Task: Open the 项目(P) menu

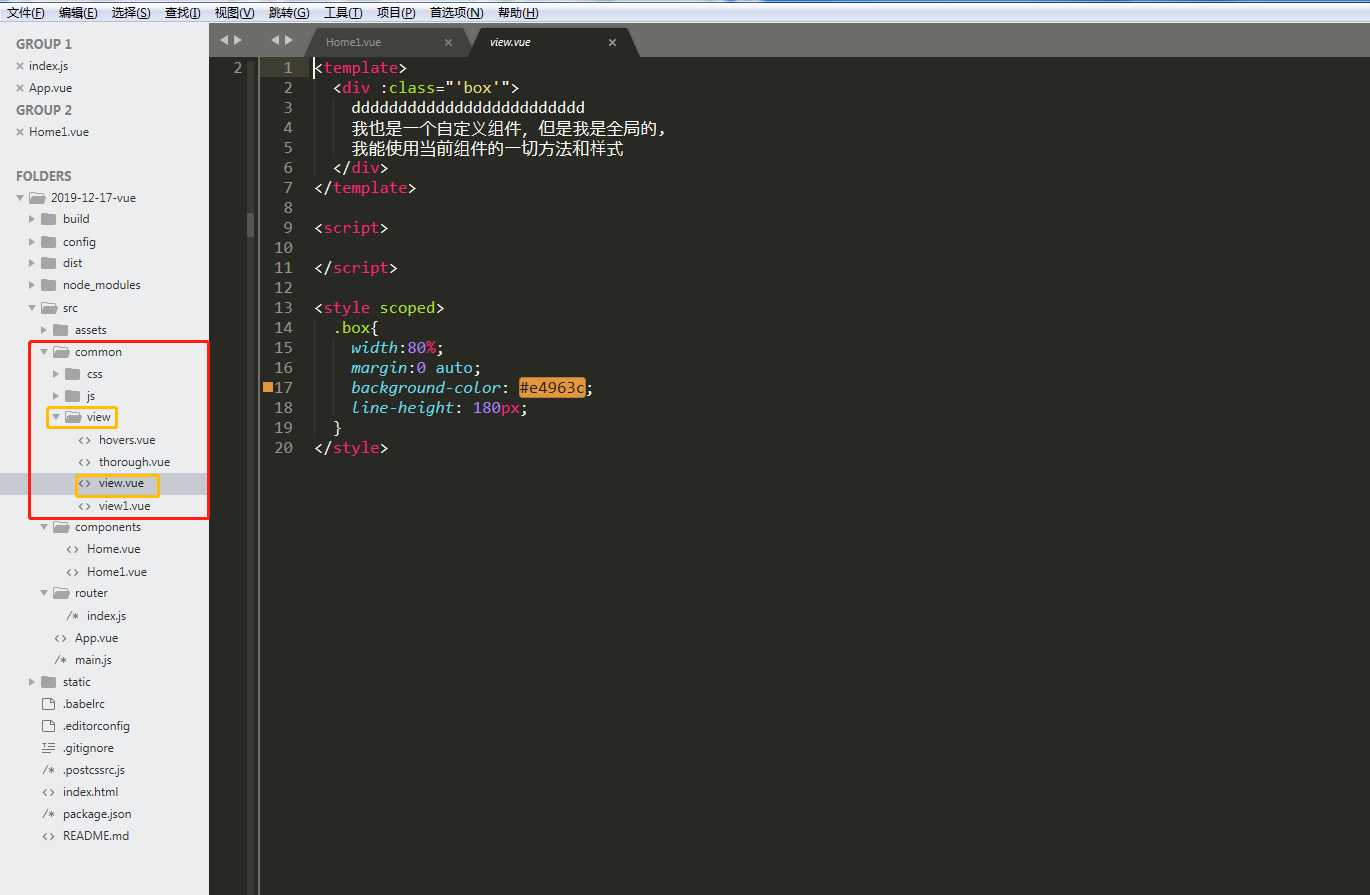Action: point(396,12)
